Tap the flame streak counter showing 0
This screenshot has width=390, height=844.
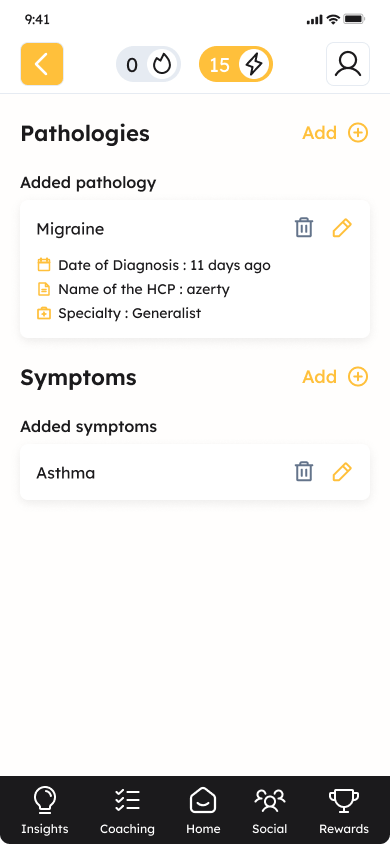[x=148, y=65]
